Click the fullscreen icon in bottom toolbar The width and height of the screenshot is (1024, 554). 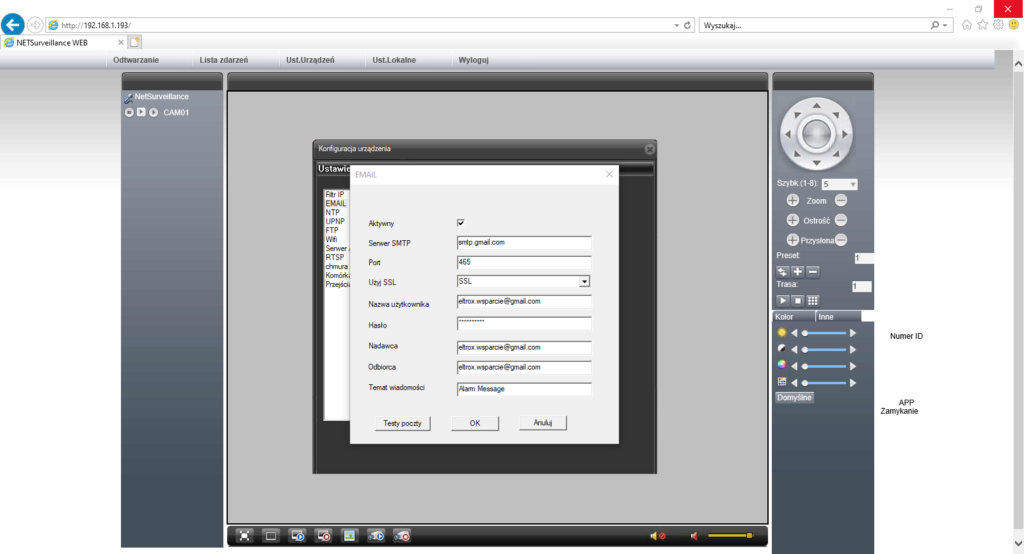(245, 536)
